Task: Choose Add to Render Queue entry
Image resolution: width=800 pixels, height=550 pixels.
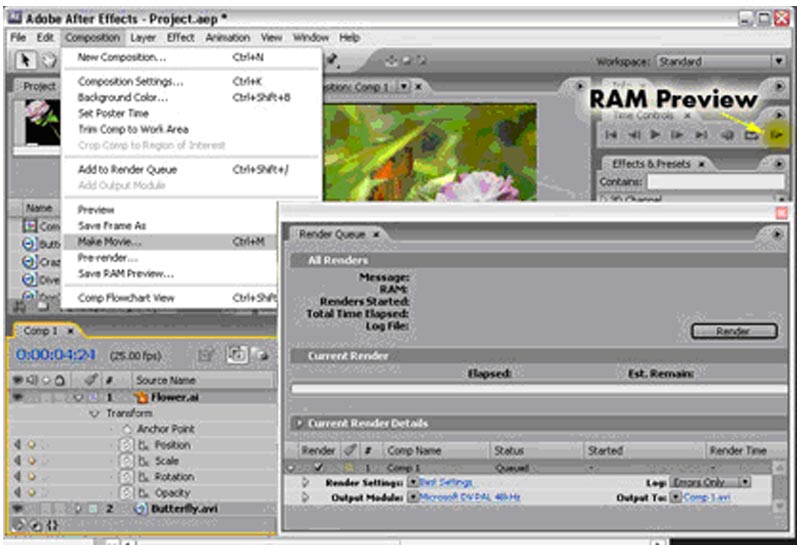Action: pyautogui.click(x=191, y=169)
